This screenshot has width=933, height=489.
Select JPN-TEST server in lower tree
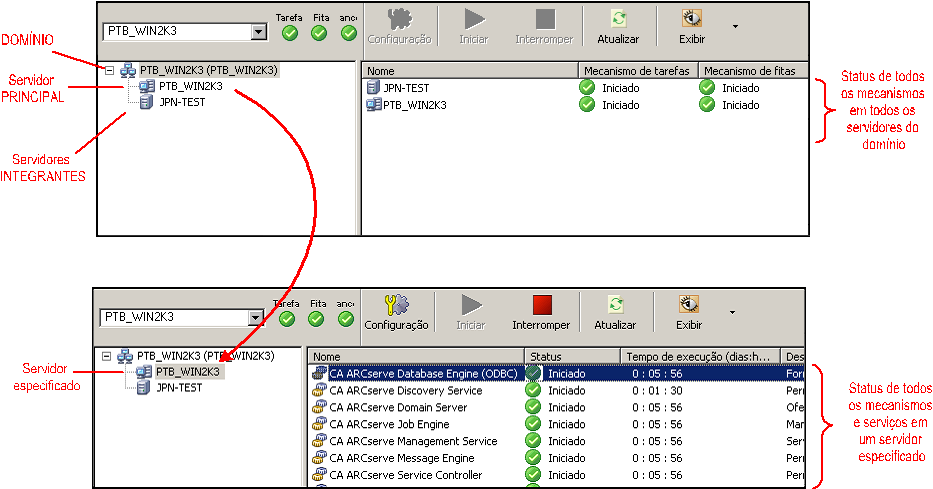(179, 388)
